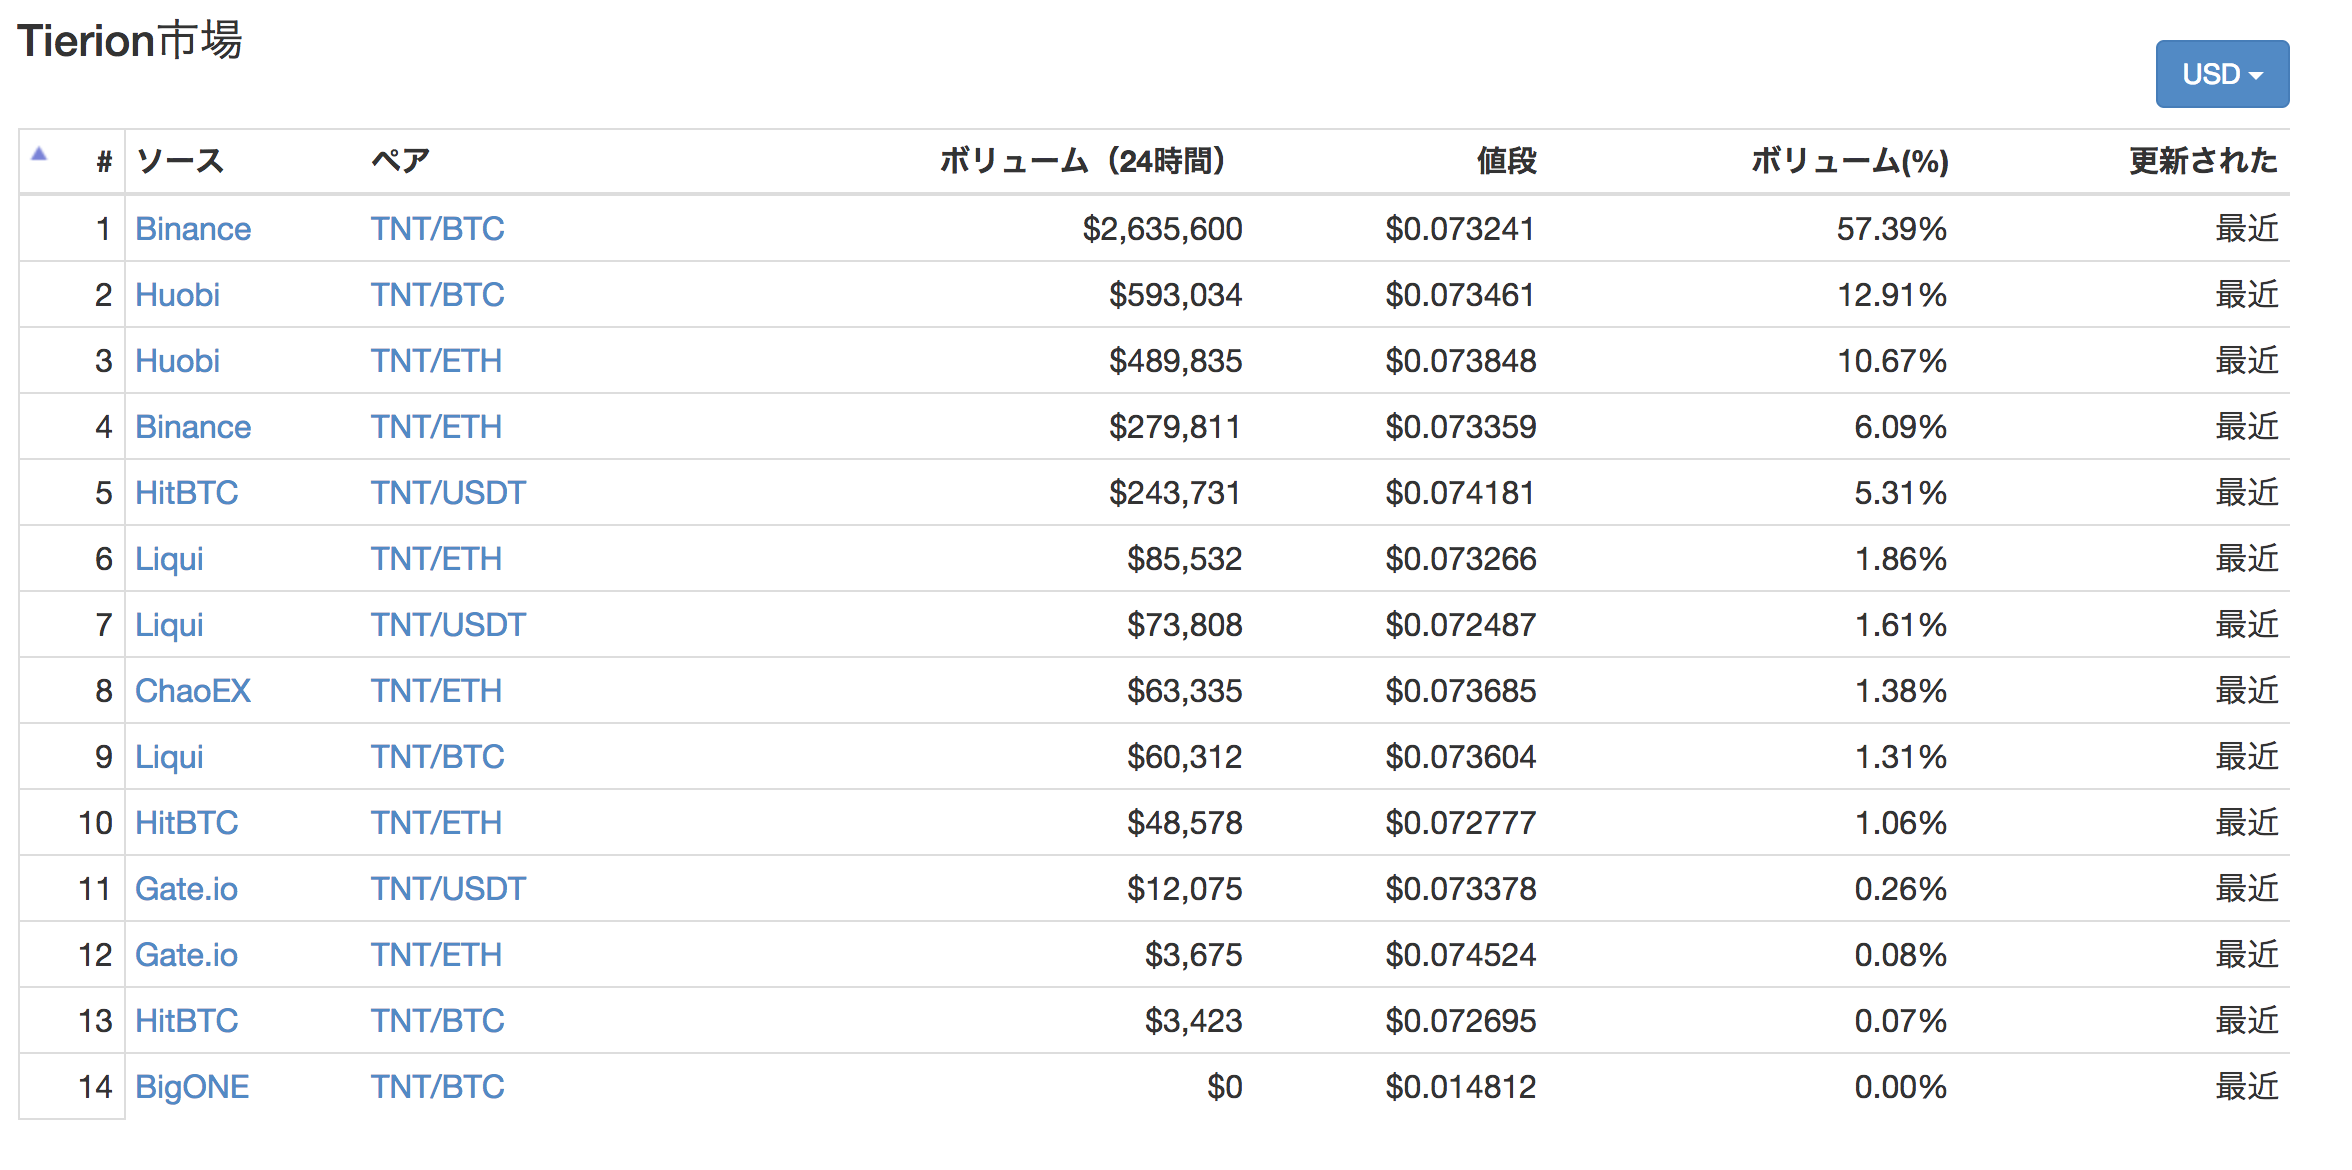This screenshot has width=2352, height=1170.
Task: Select the 最近 cell in the BigONE row
Action: 2246,1087
